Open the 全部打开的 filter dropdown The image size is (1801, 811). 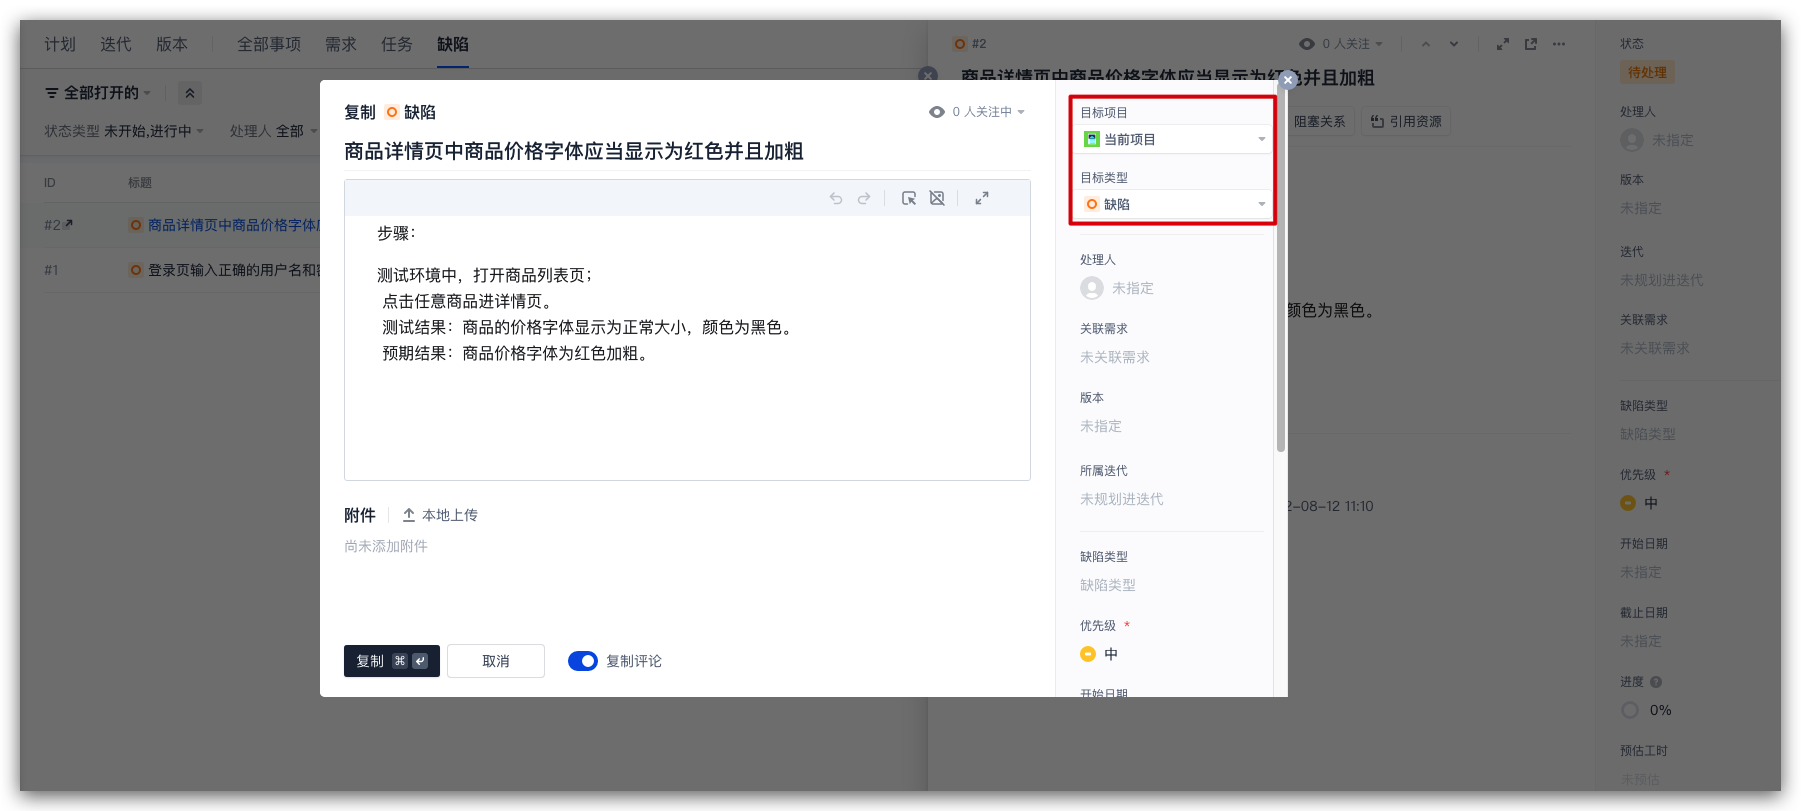point(98,93)
